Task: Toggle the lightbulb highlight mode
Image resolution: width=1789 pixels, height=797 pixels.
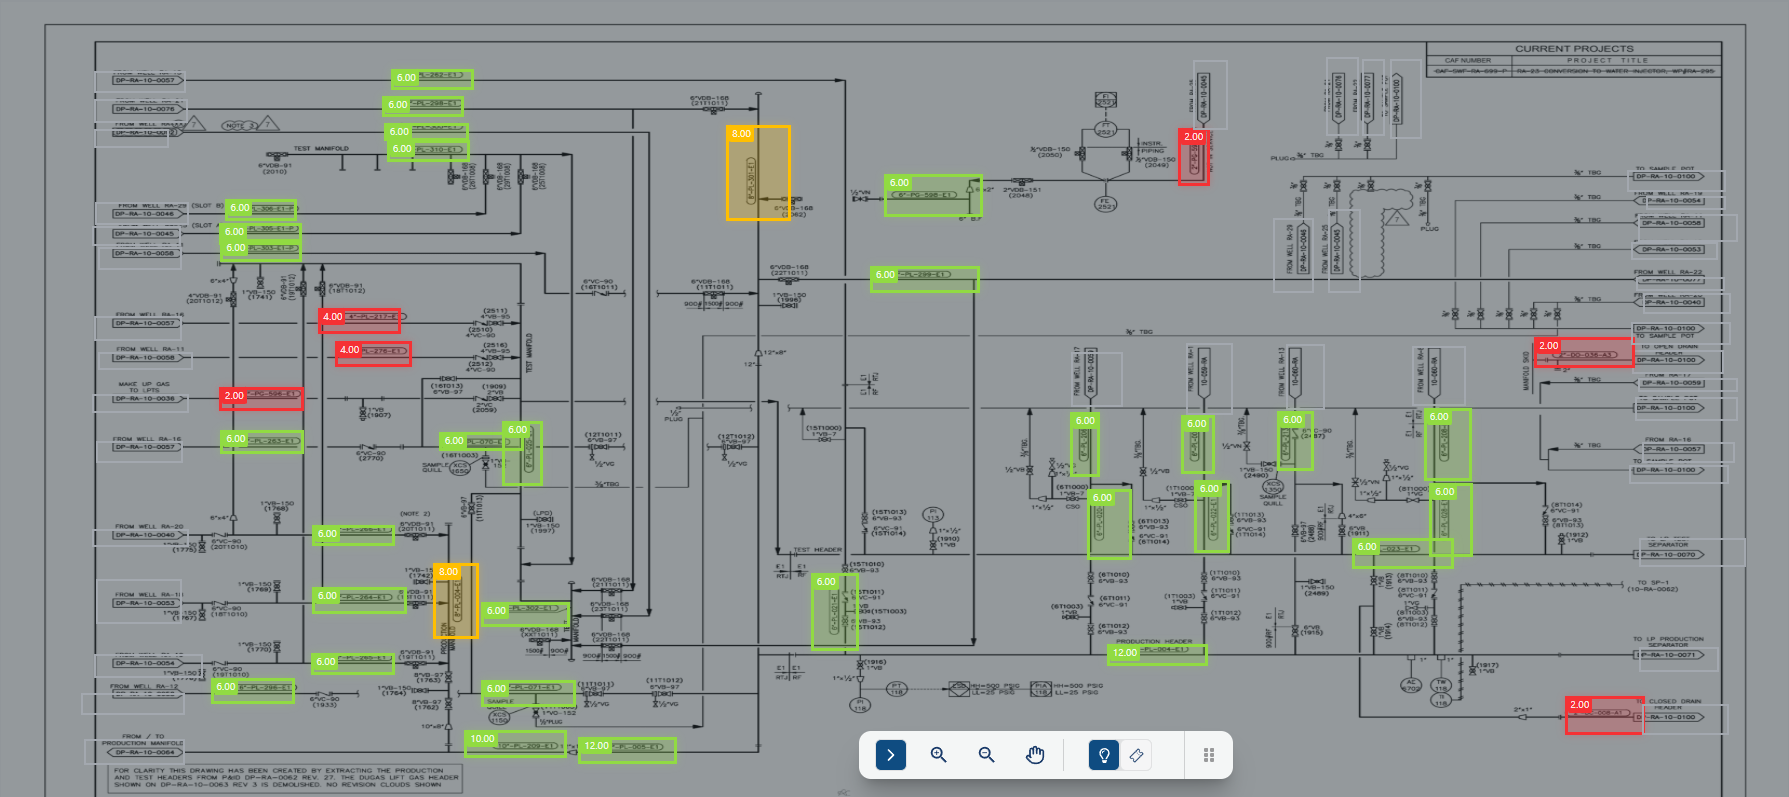Action: pos(1104,755)
